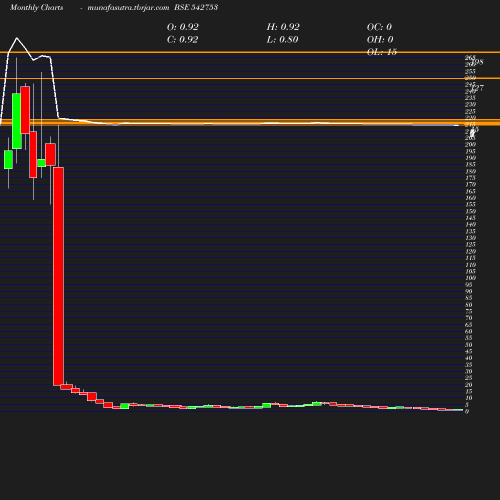Click the "OC: 0" readout

point(379,27)
